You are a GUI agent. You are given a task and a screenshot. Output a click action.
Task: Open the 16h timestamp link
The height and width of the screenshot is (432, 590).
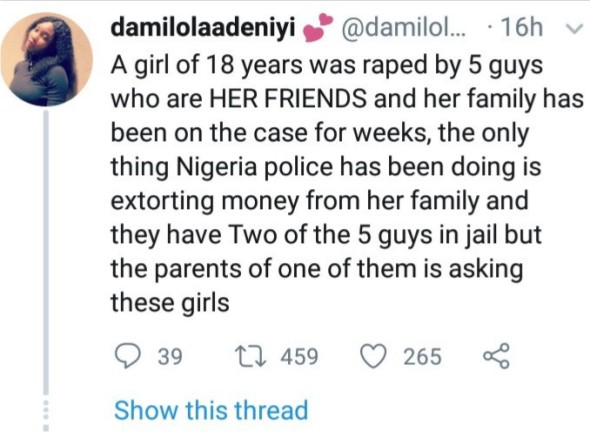coord(522,27)
